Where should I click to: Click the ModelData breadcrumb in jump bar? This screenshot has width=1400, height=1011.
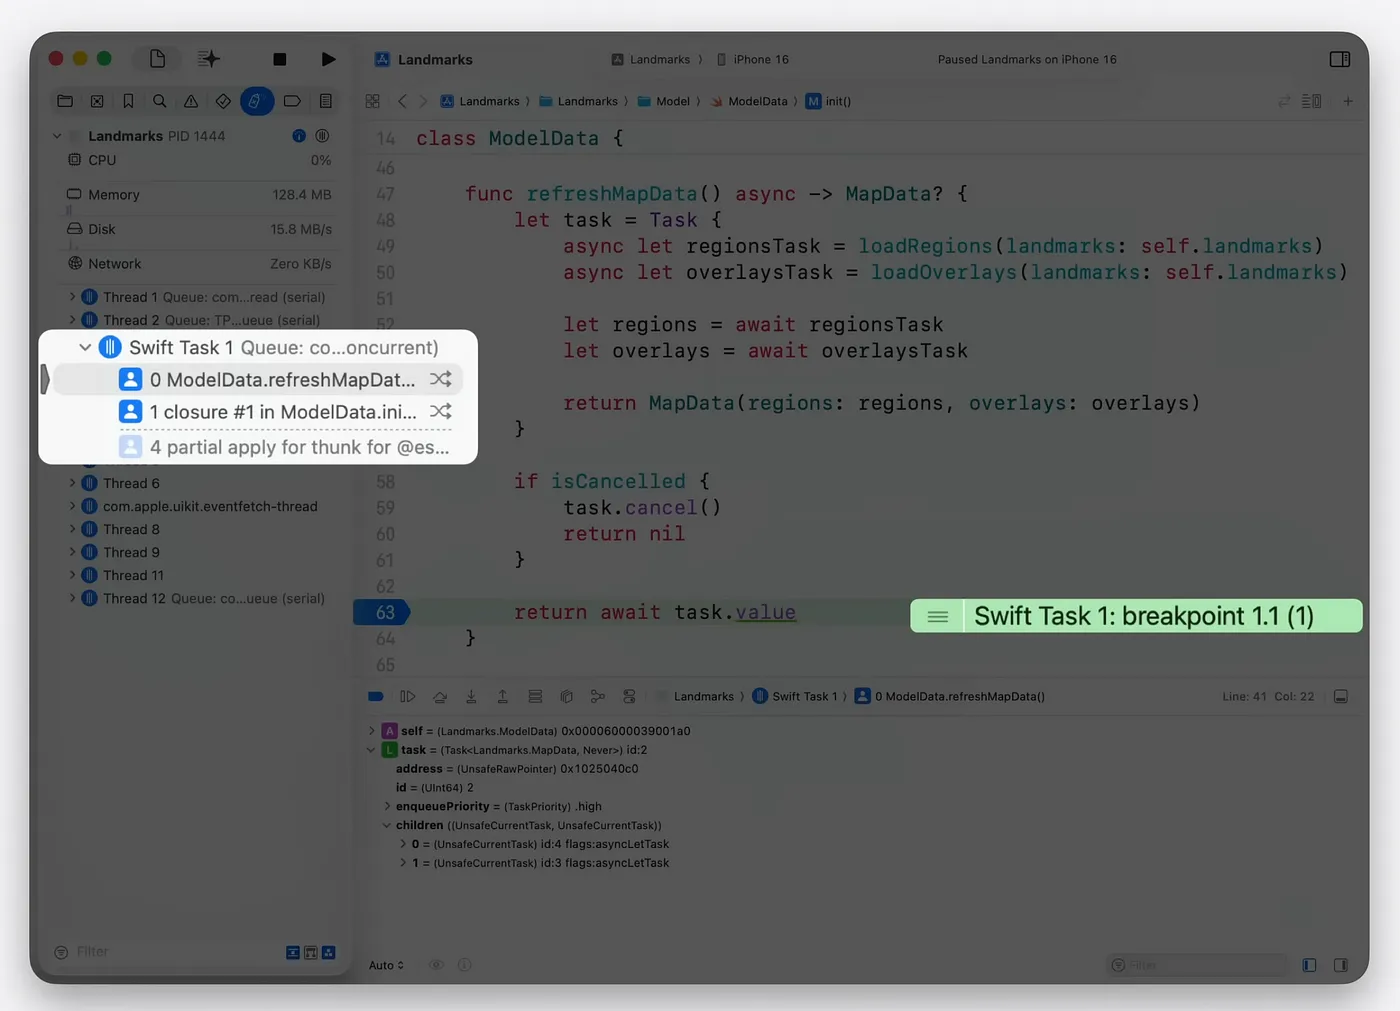[x=749, y=101]
